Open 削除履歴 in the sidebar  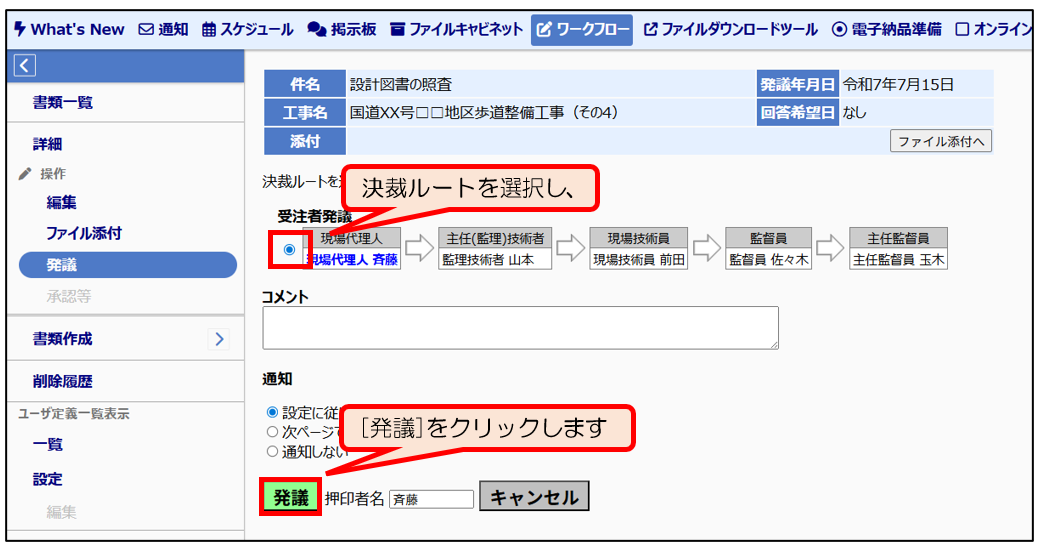pos(63,381)
